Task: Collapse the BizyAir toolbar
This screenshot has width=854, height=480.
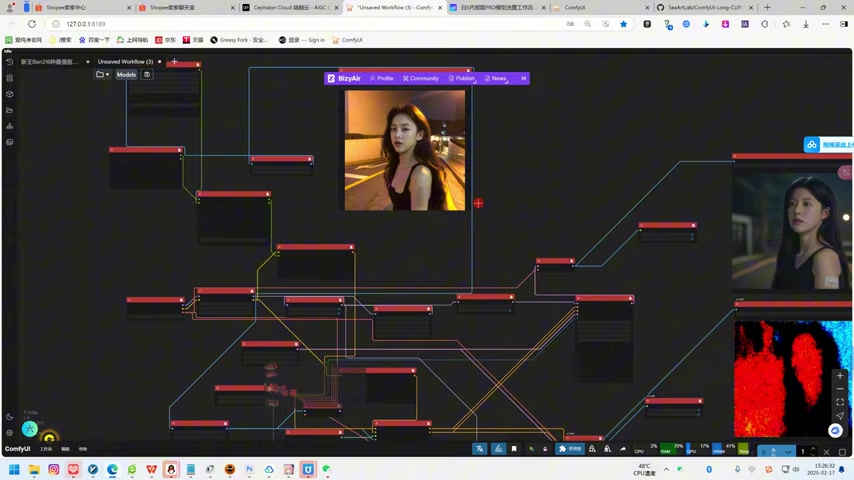Action: [x=523, y=78]
